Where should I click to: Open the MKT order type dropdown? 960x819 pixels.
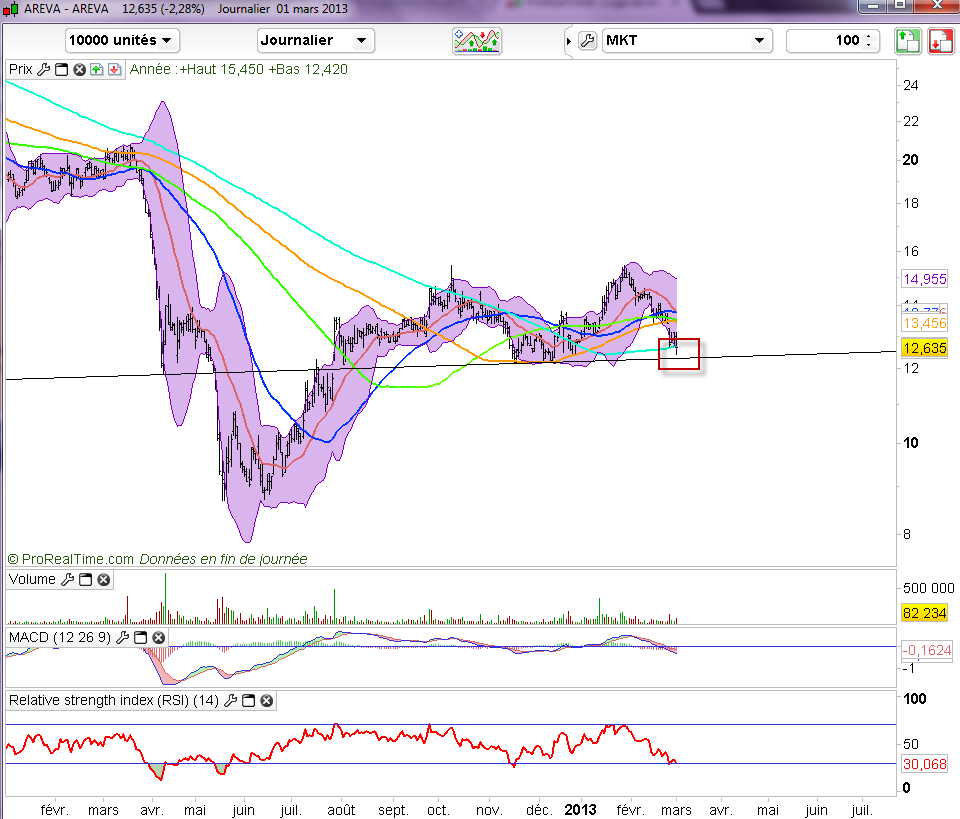tap(686, 41)
